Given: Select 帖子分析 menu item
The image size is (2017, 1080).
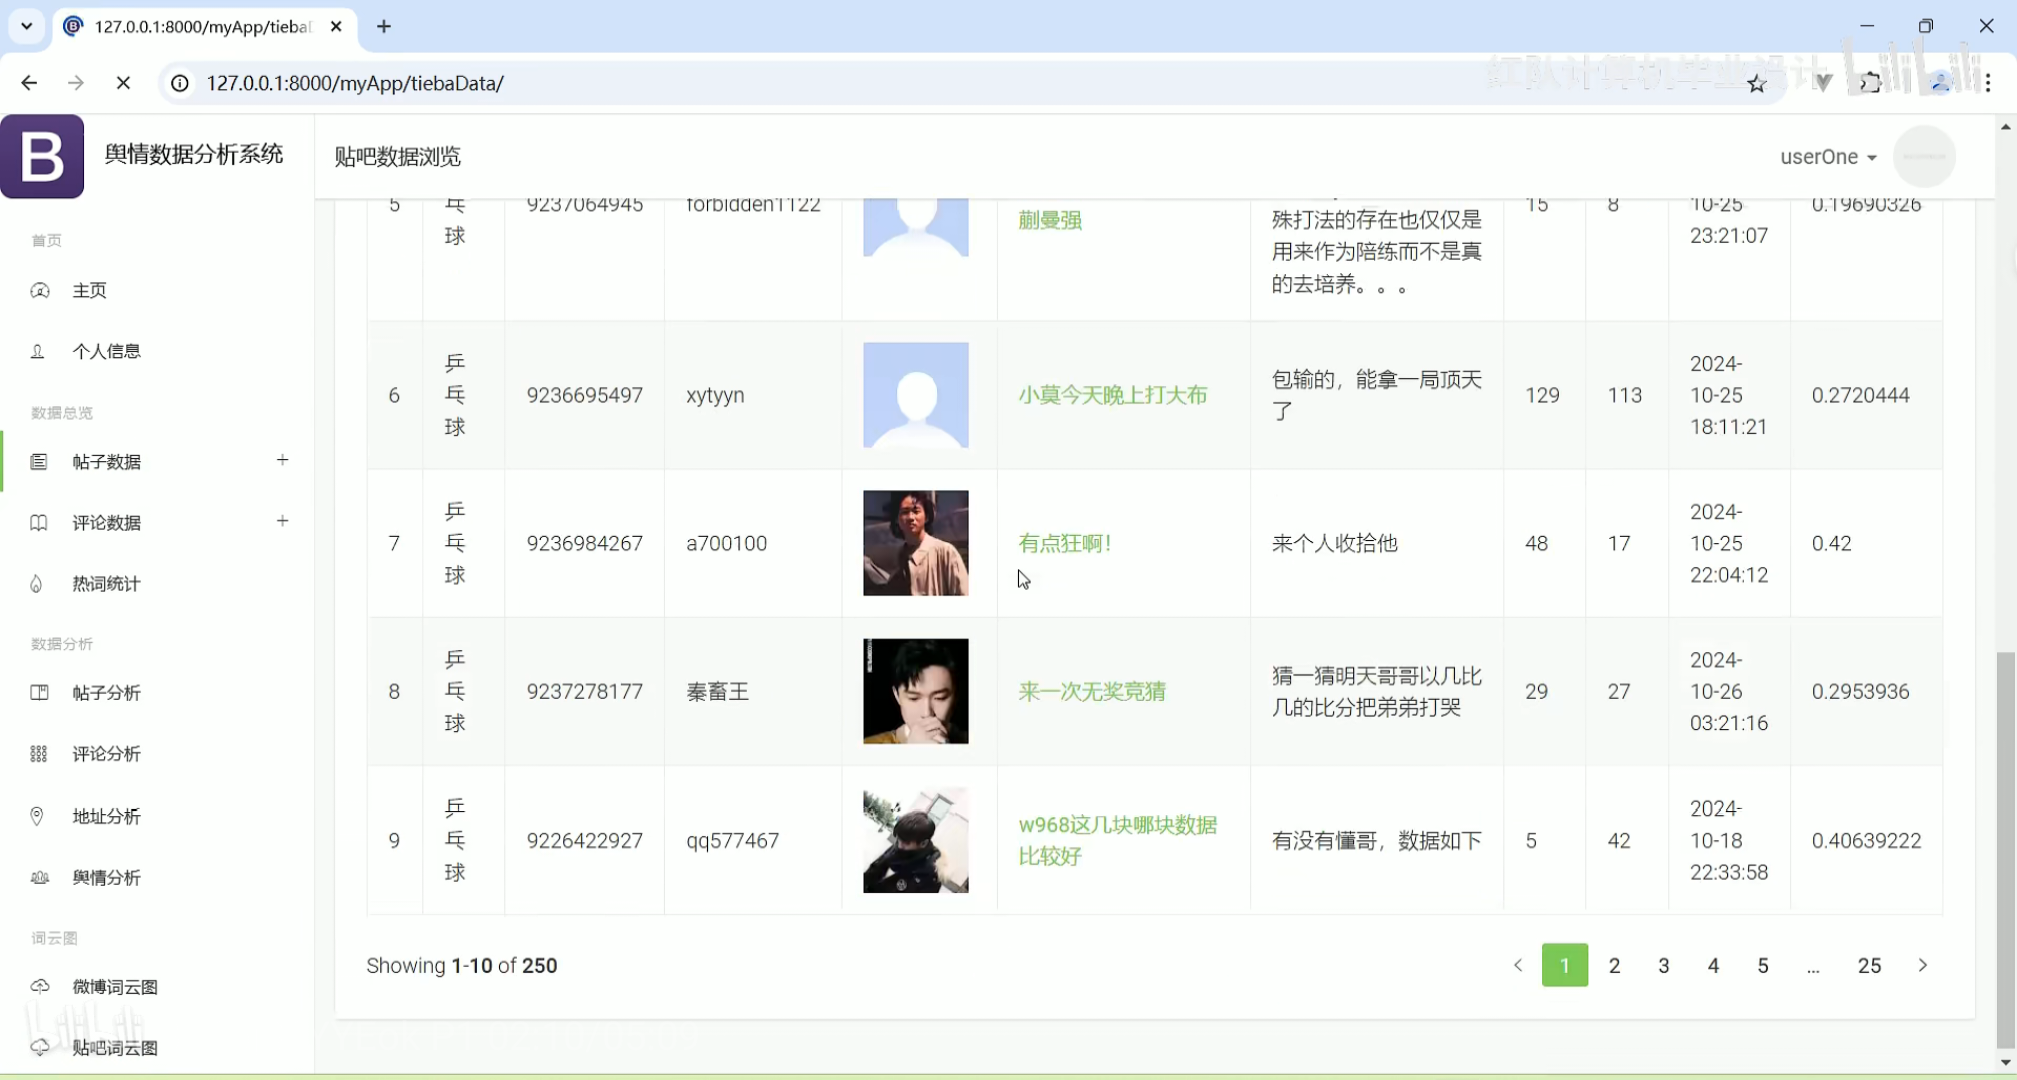Looking at the screenshot, I should point(106,693).
